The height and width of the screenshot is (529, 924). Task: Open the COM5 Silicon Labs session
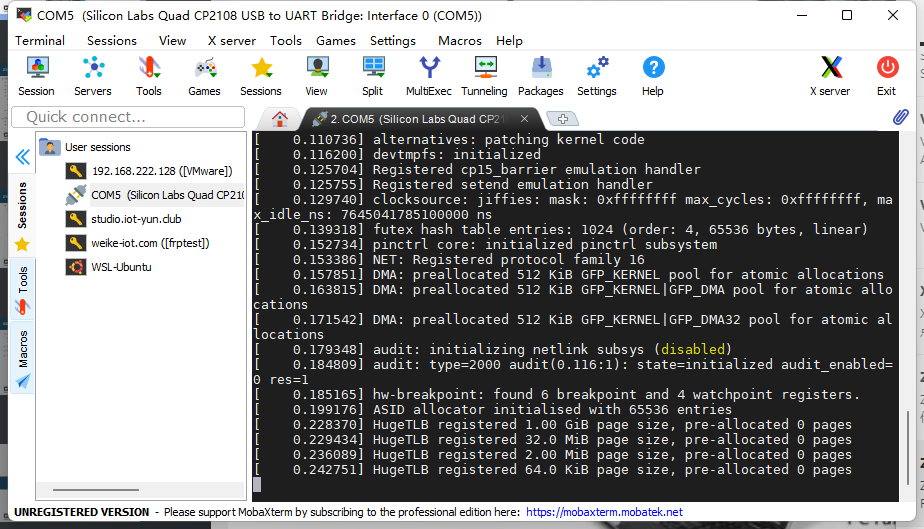(x=154, y=195)
